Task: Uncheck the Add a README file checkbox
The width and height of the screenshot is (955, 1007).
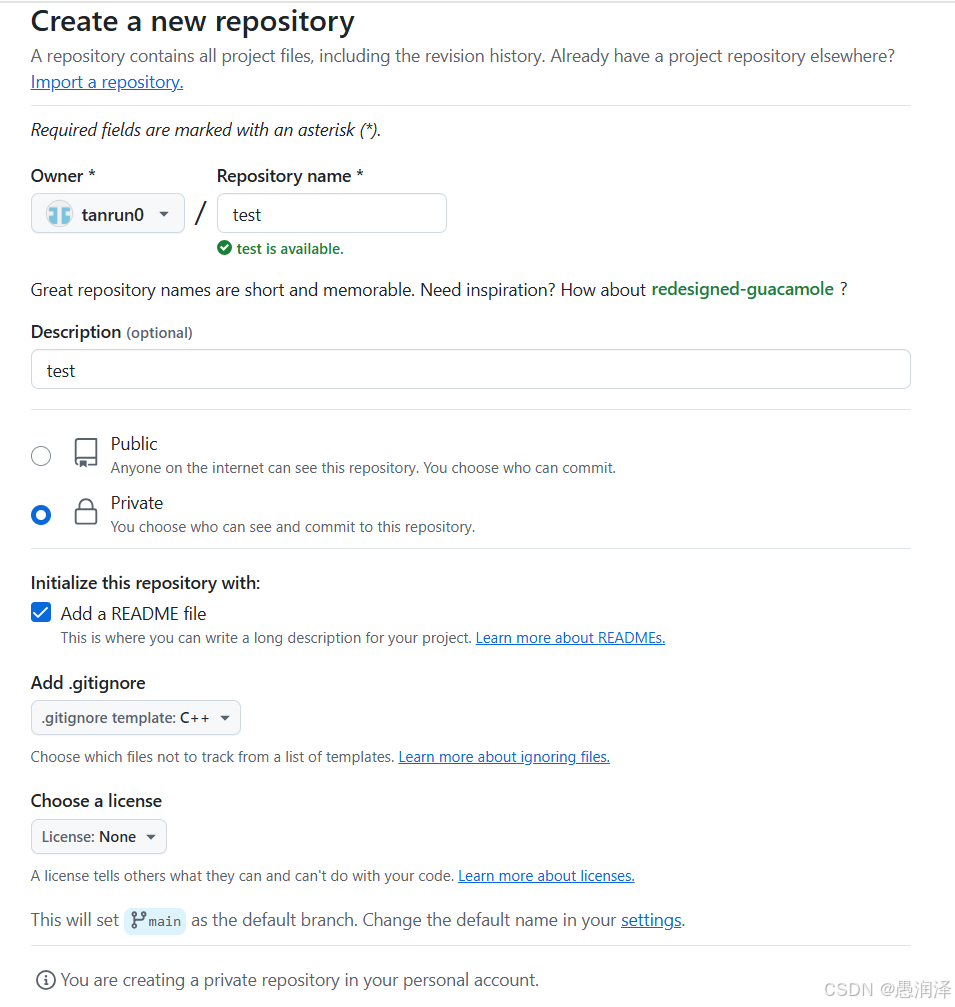Action: (41, 613)
